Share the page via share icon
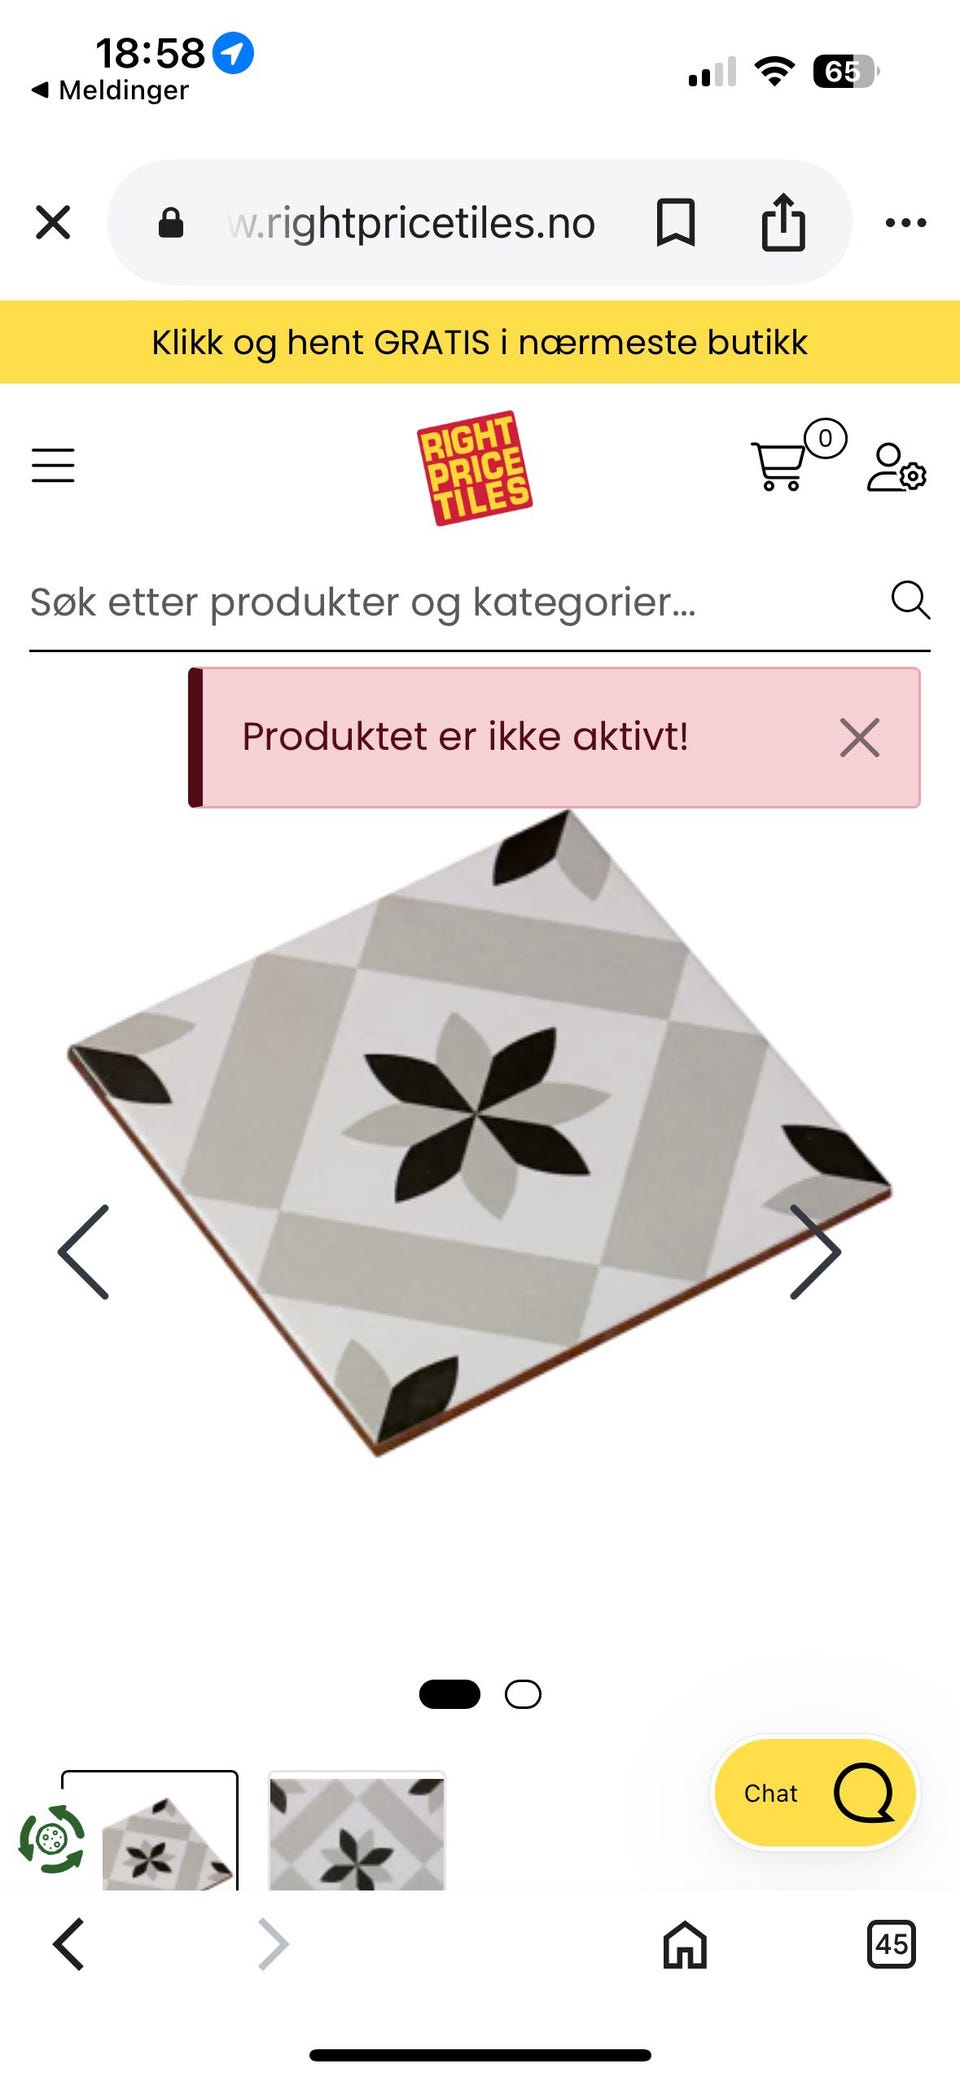This screenshot has width=960, height=2081. pos(783,222)
